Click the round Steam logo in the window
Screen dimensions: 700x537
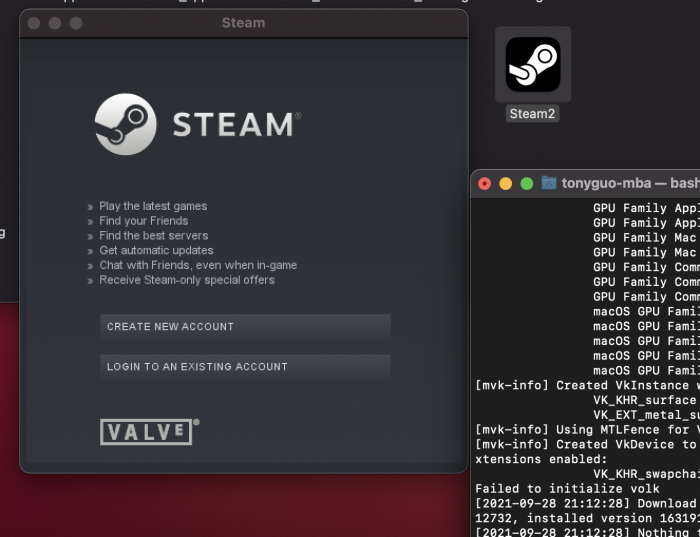[x=126, y=124]
